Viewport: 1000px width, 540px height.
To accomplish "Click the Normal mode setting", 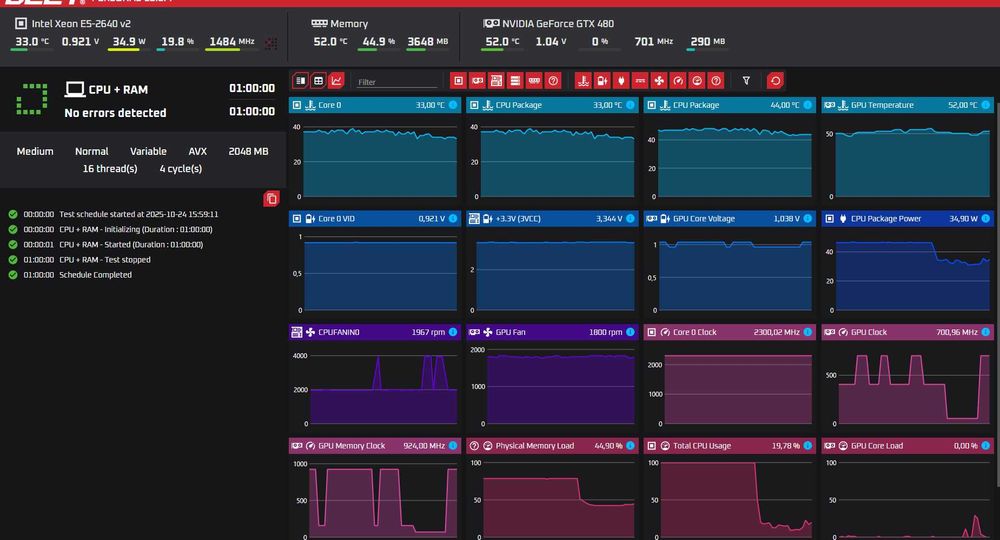I will point(91,151).
